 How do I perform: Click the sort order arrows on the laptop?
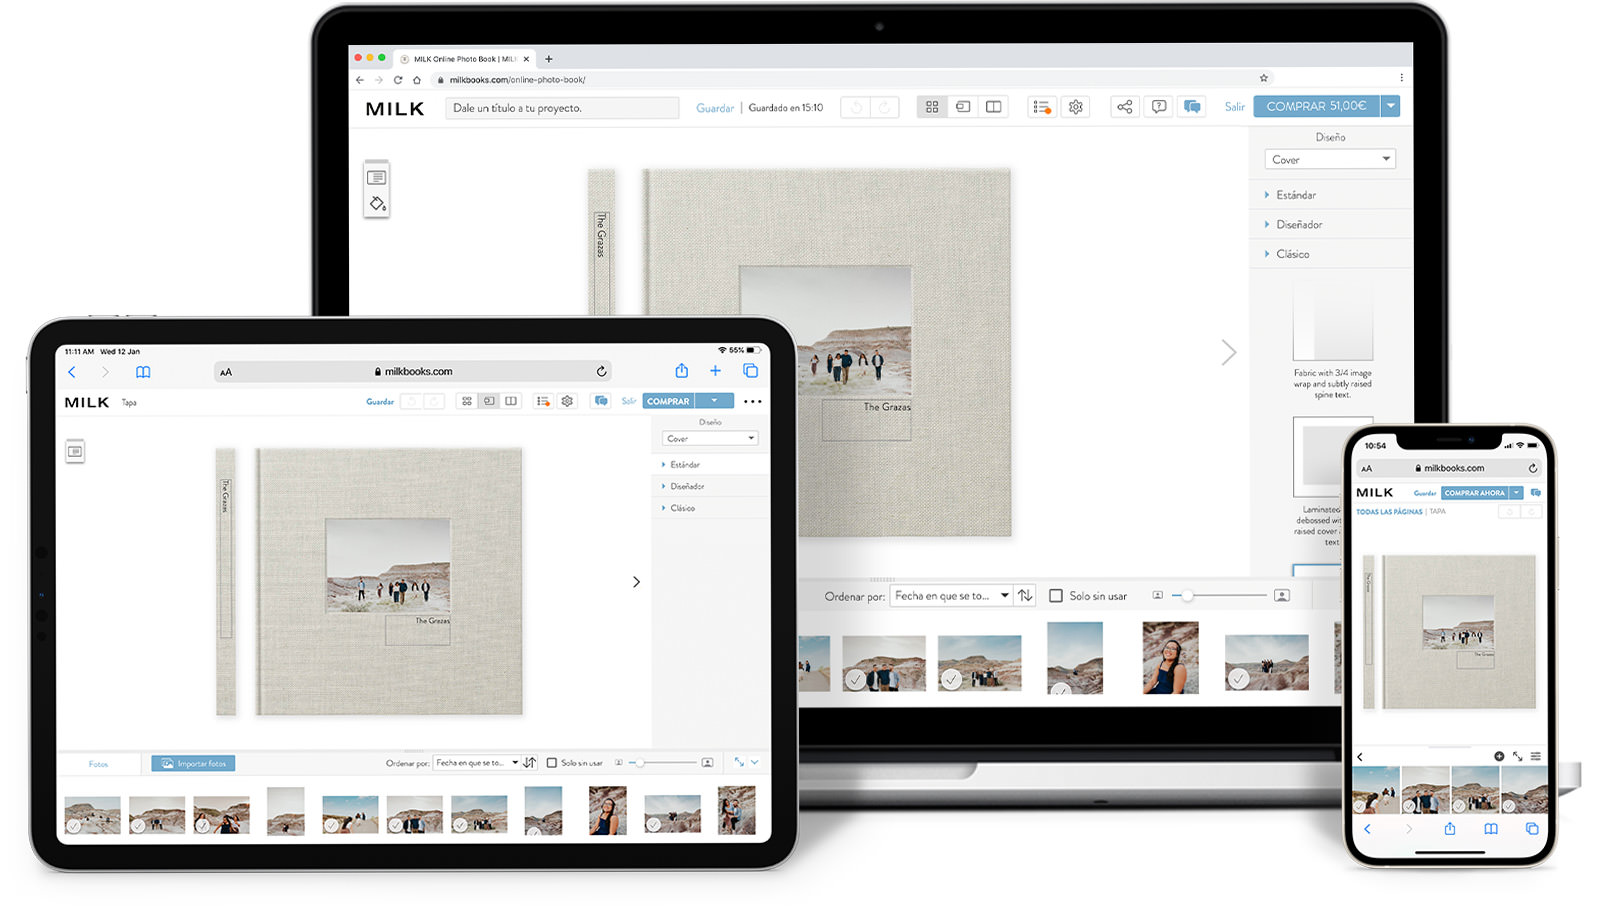tap(1025, 596)
